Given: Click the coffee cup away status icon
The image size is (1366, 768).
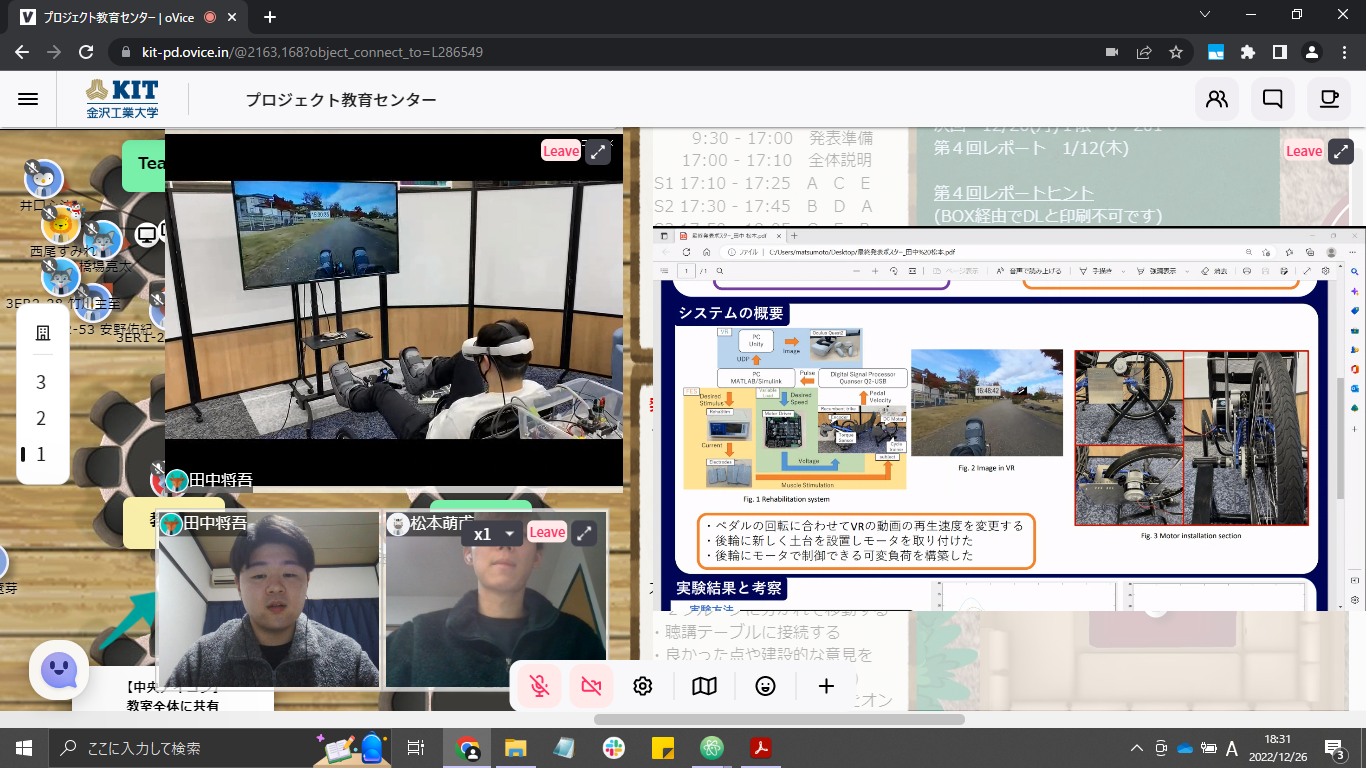Looking at the screenshot, I should click(x=1328, y=99).
